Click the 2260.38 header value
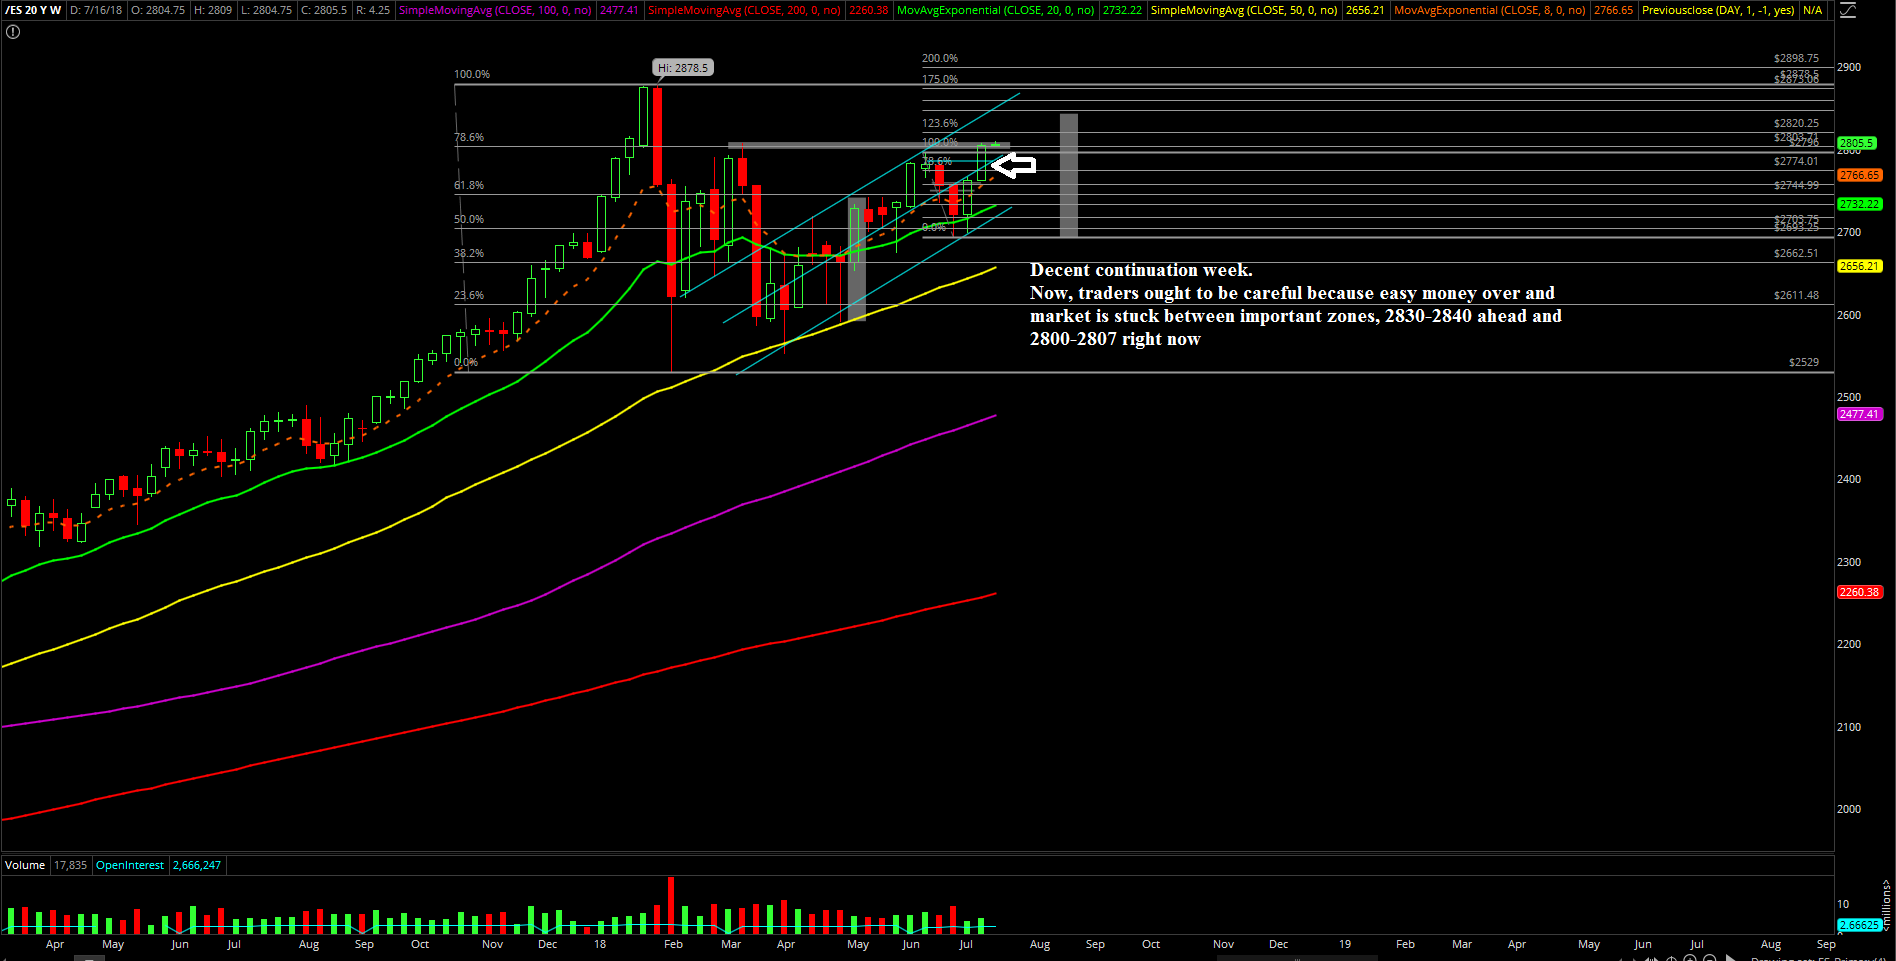The width and height of the screenshot is (1896, 961). tap(868, 10)
